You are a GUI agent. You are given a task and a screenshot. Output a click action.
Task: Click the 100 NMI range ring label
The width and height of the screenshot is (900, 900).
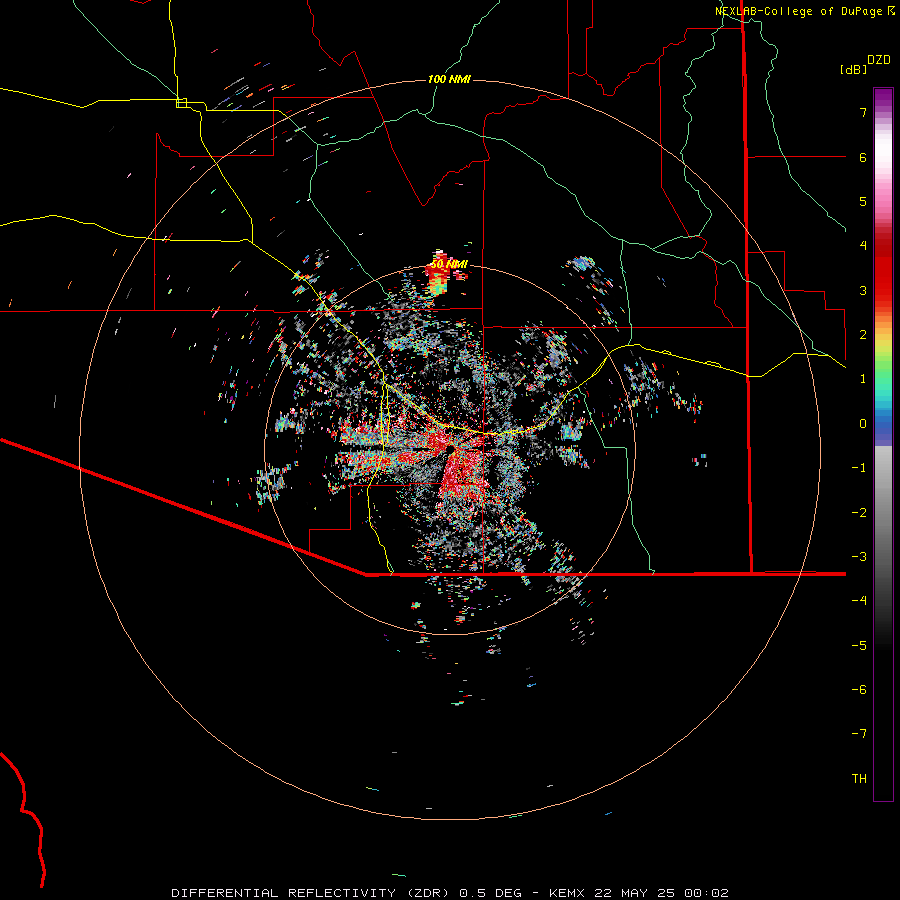coord(449,79)
